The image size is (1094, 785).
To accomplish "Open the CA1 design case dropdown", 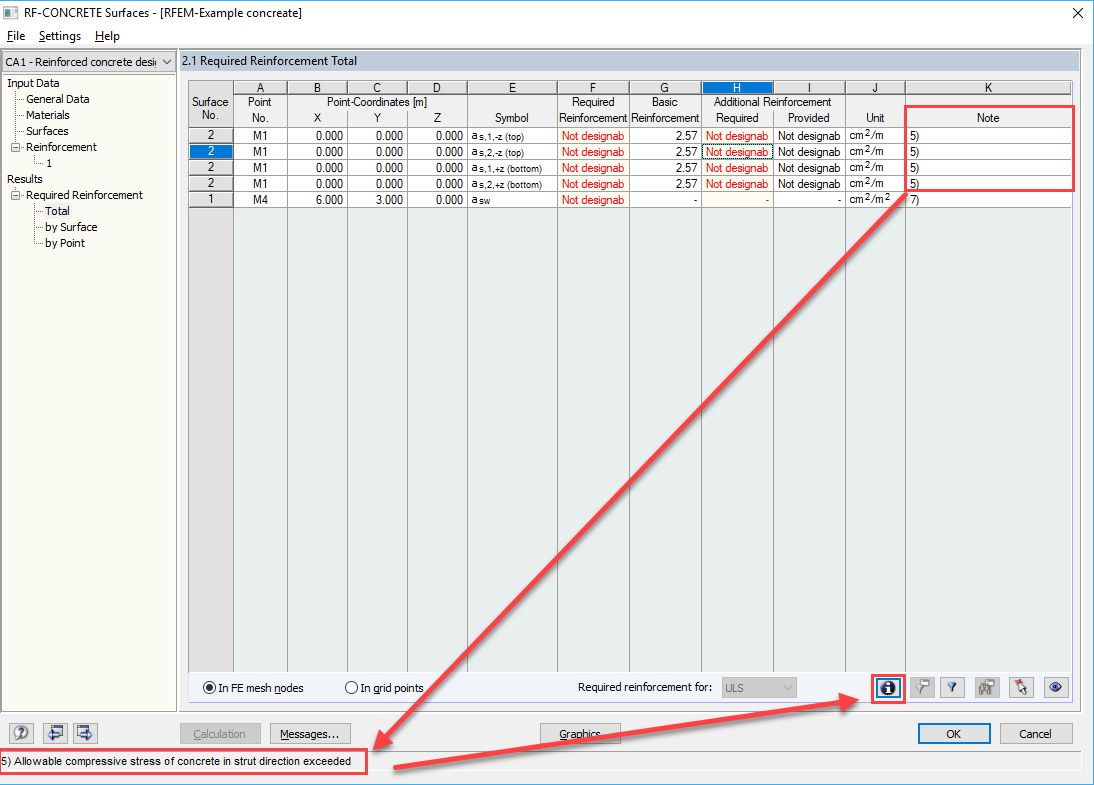I will click(89, 62).
